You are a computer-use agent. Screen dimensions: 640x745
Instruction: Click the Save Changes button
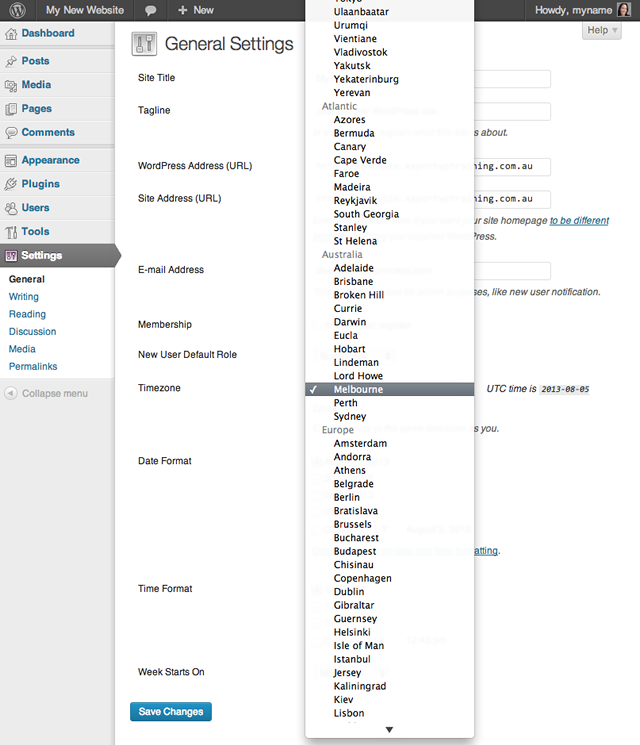click(171, 712)
